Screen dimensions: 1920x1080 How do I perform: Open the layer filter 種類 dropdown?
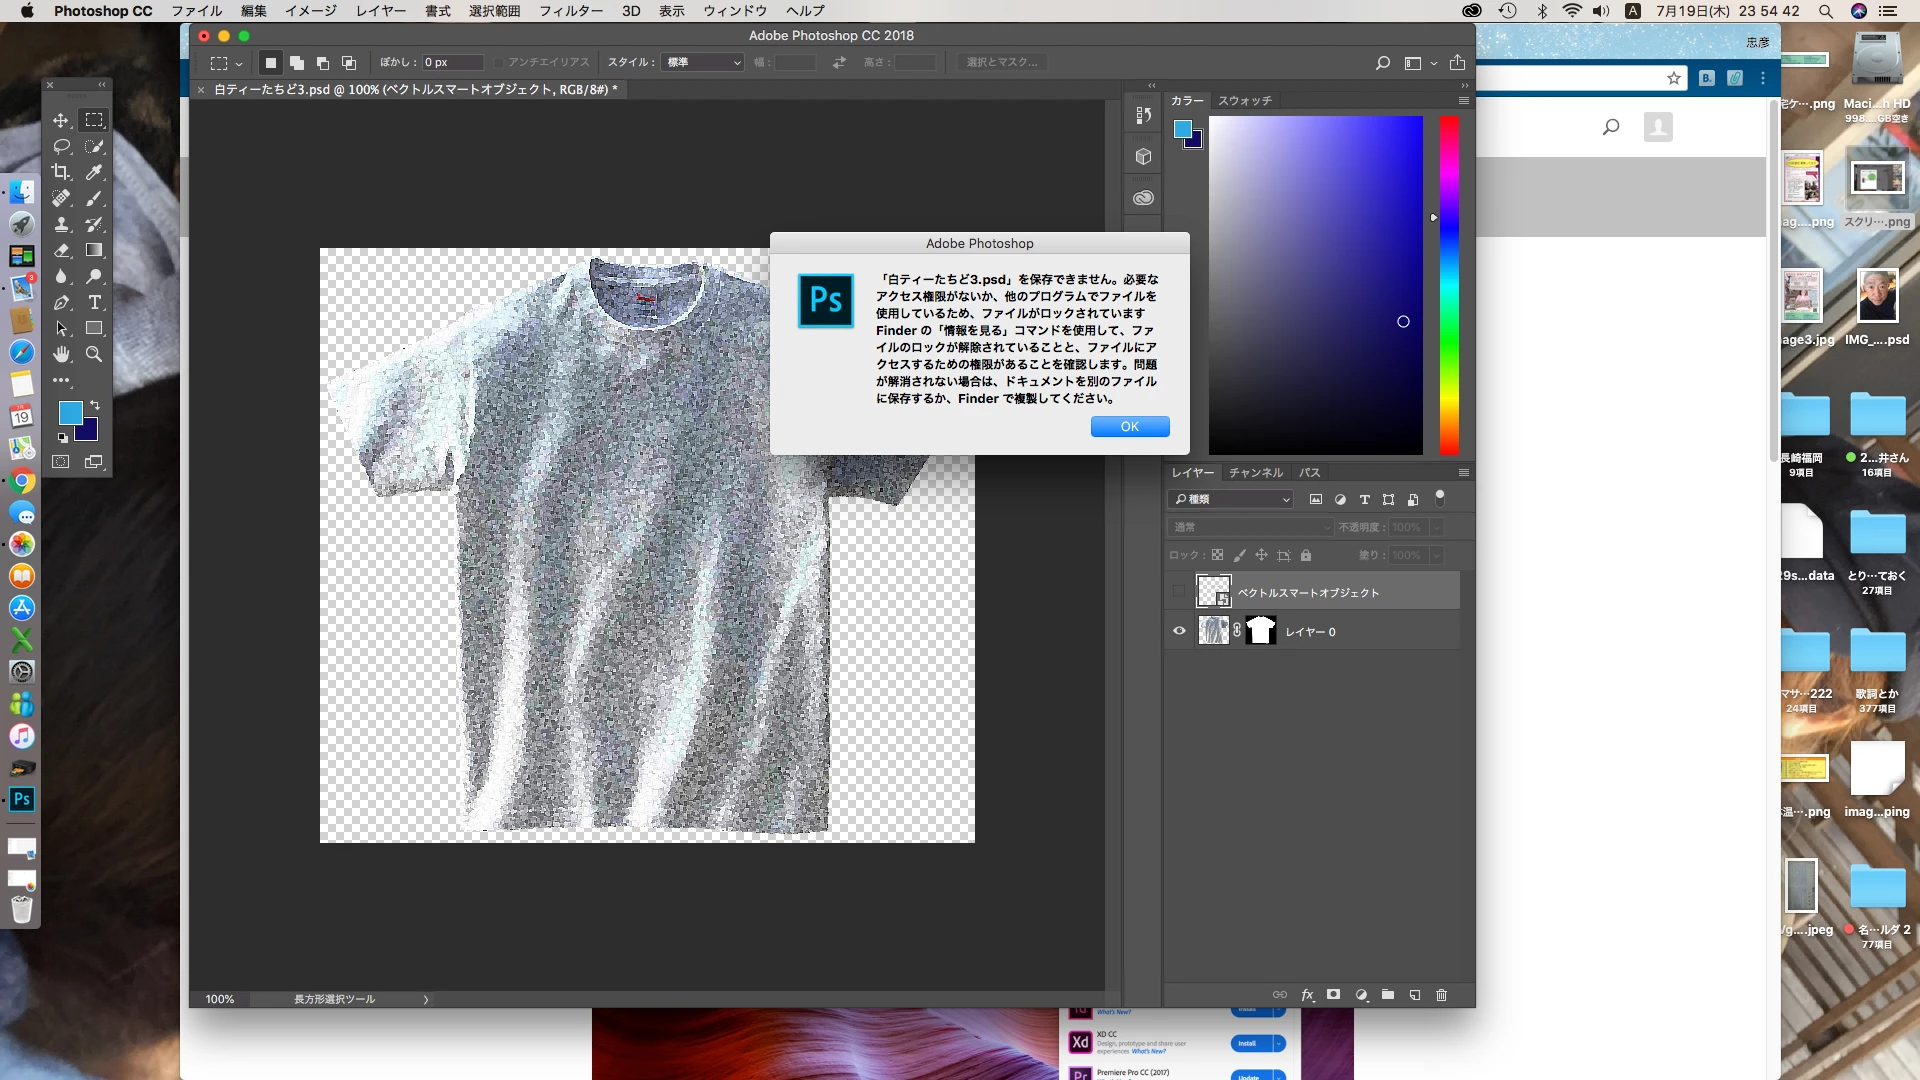tap(1231, 499)
